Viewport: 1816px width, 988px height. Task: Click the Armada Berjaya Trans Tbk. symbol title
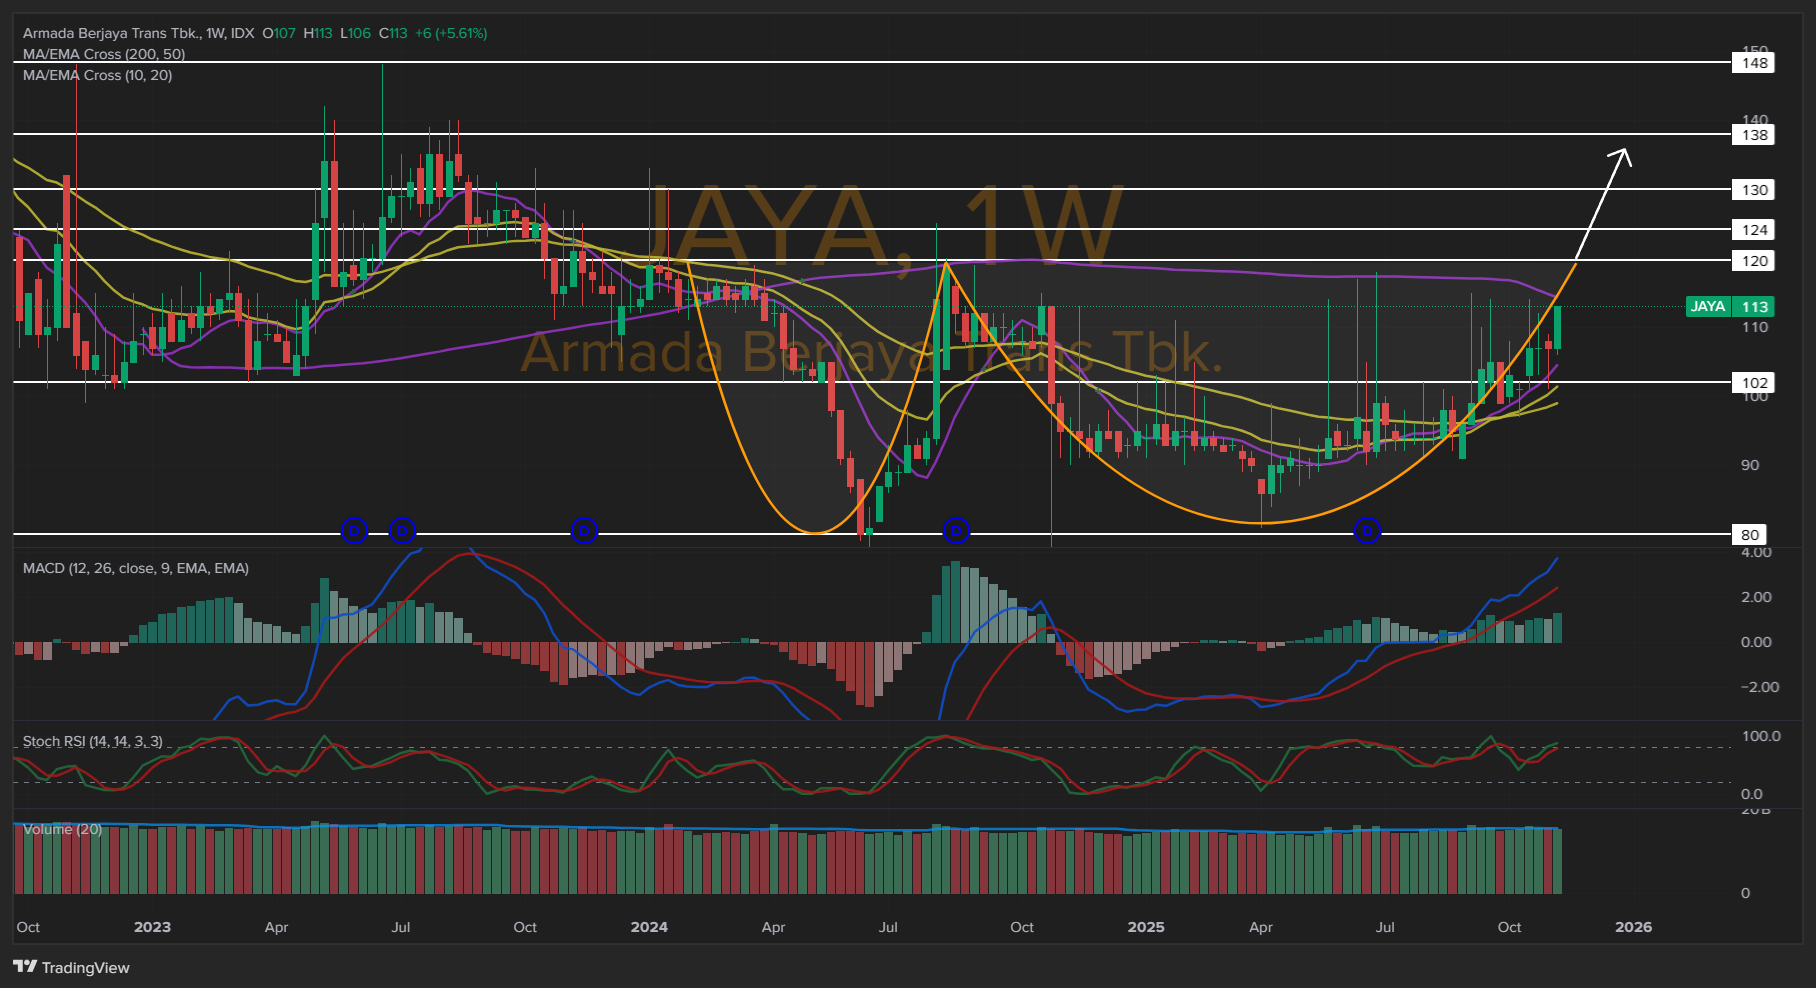pos(111,33)
